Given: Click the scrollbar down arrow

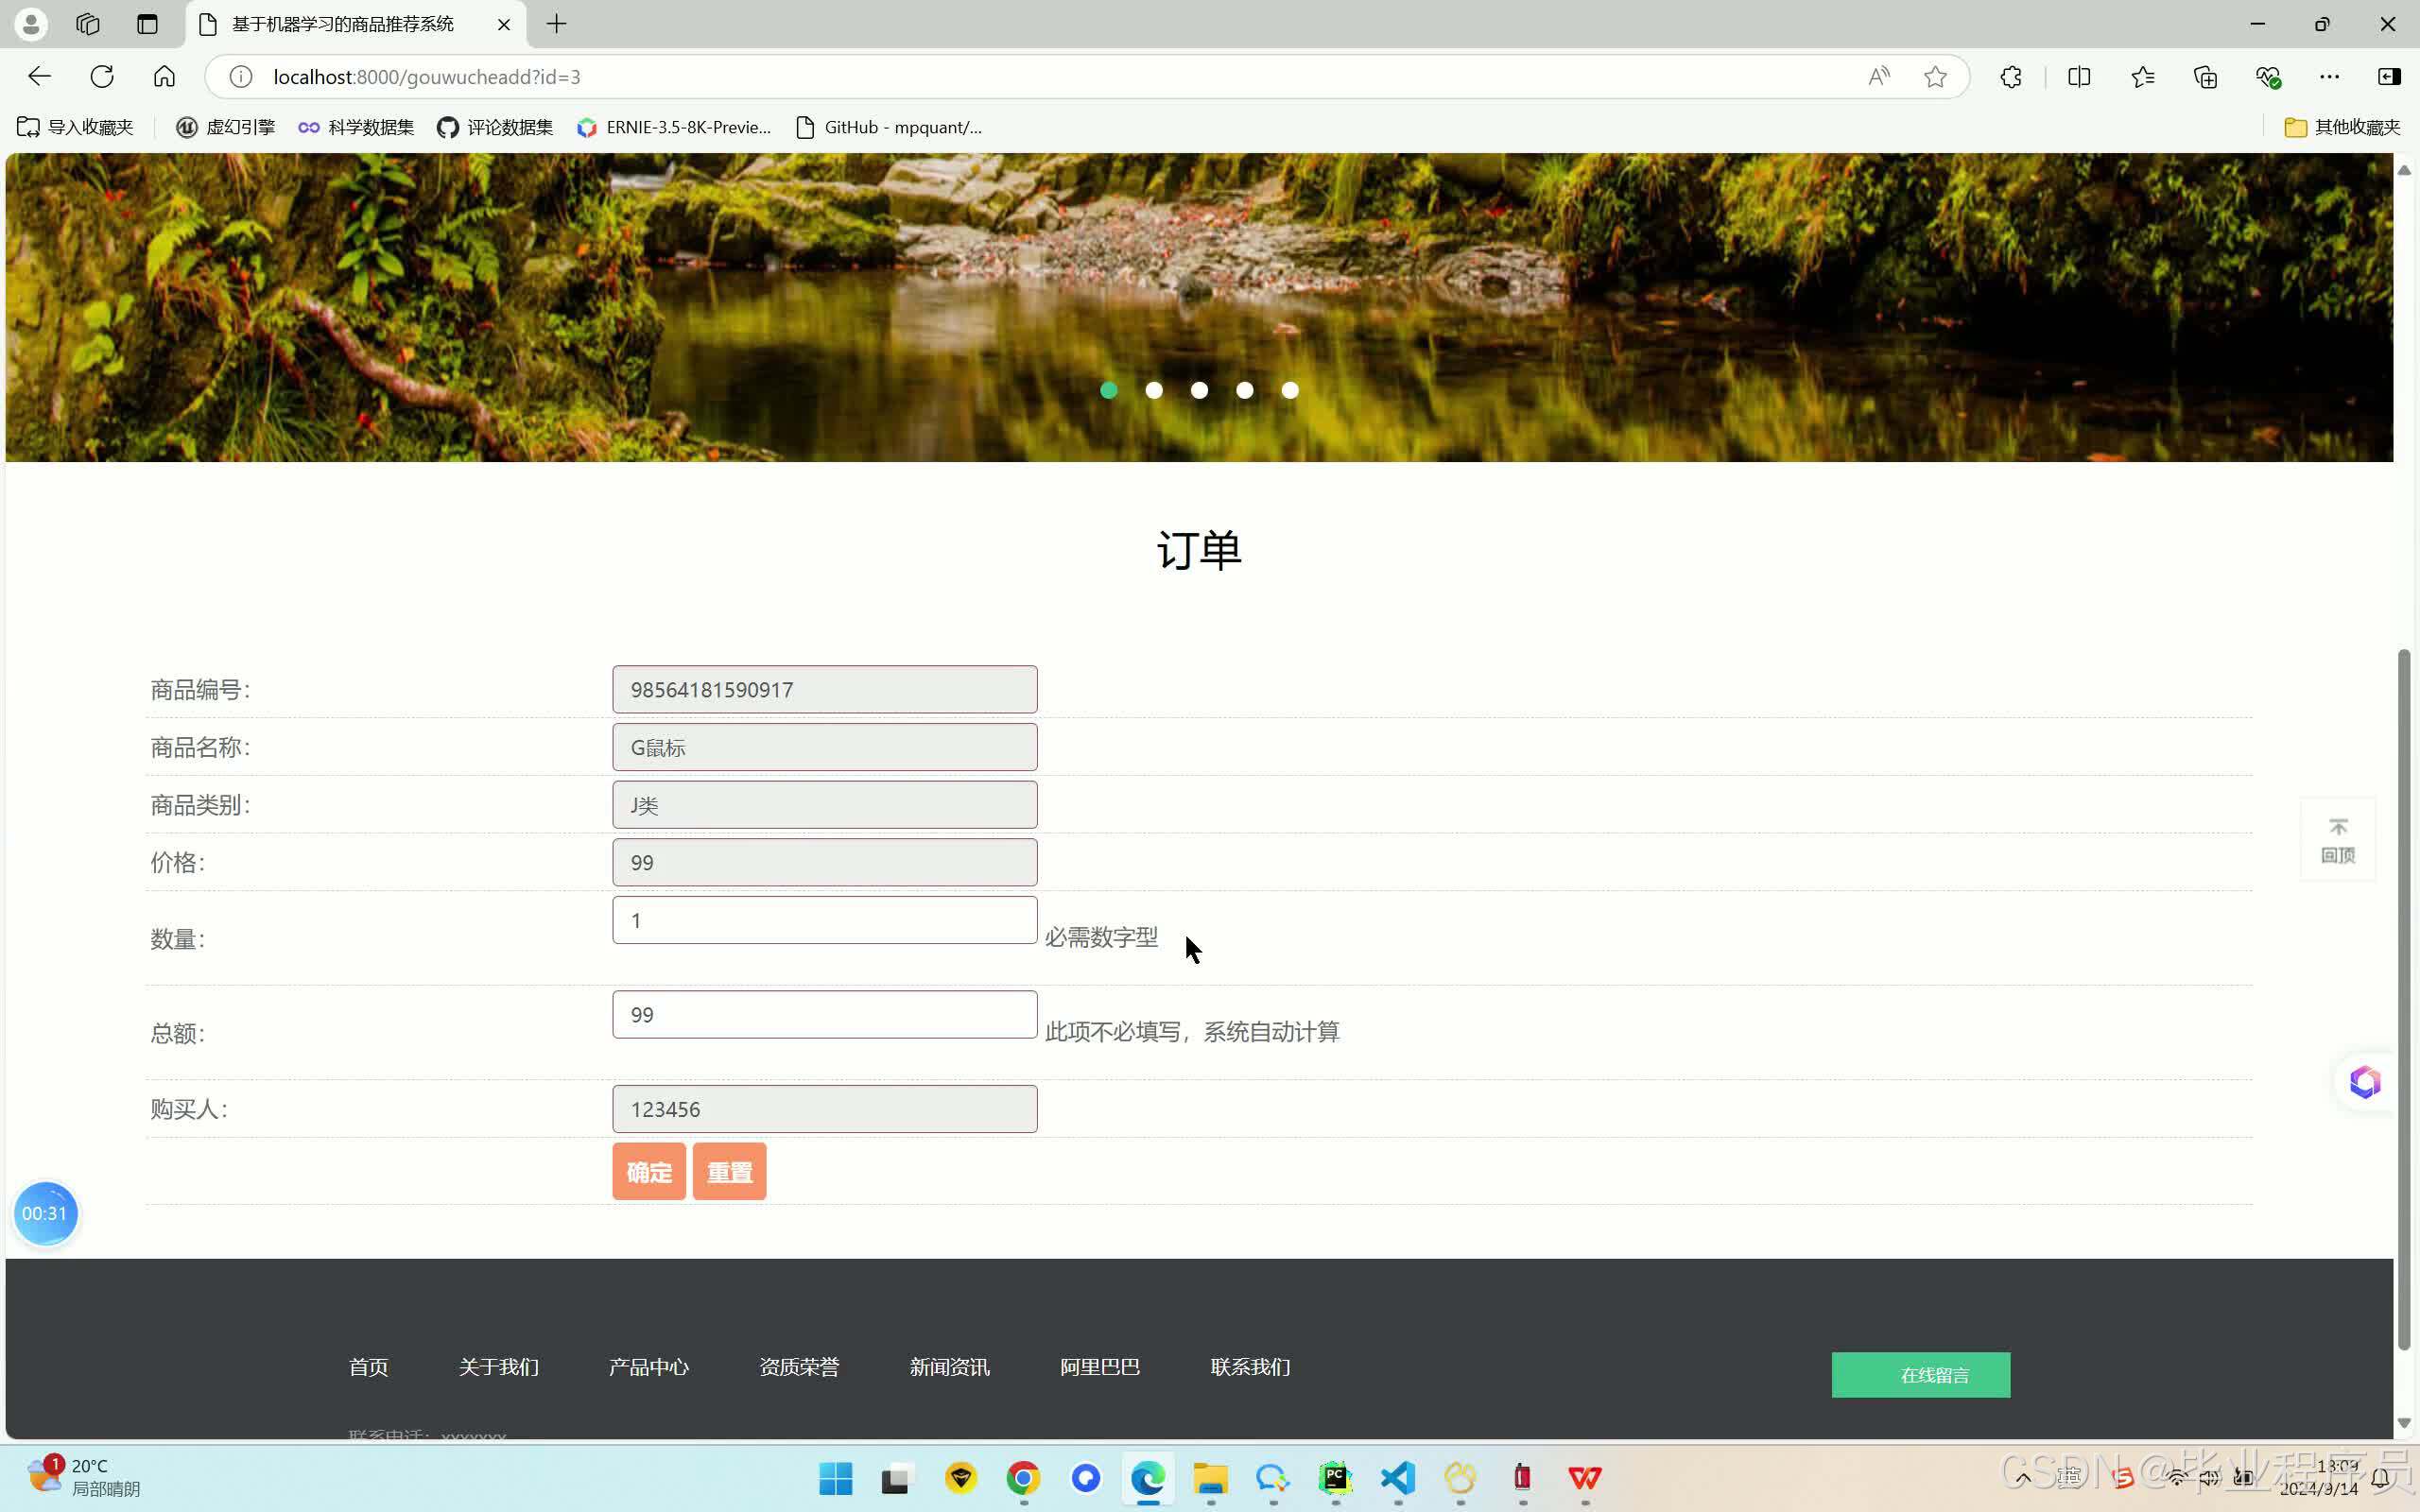Looking at the screenshot, I should point(2404,1423).
